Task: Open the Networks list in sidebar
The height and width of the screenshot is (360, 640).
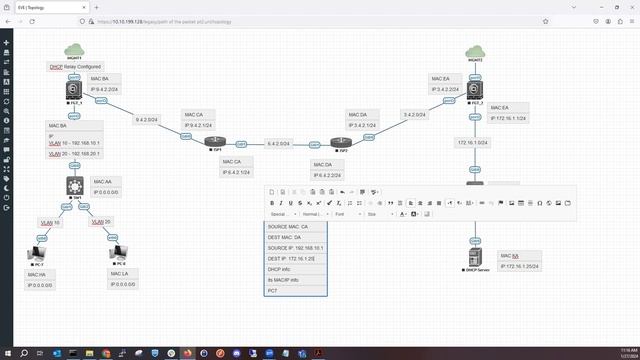Action: point(6,62)
